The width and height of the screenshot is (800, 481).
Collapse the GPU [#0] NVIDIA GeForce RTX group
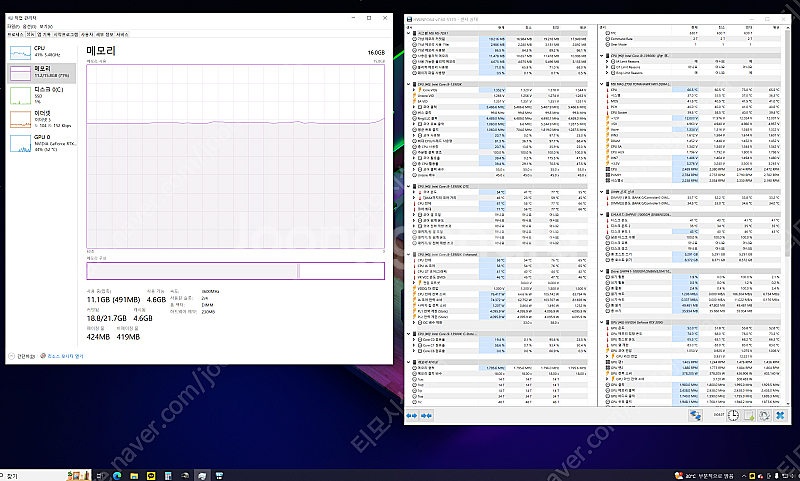click(602, 322)
